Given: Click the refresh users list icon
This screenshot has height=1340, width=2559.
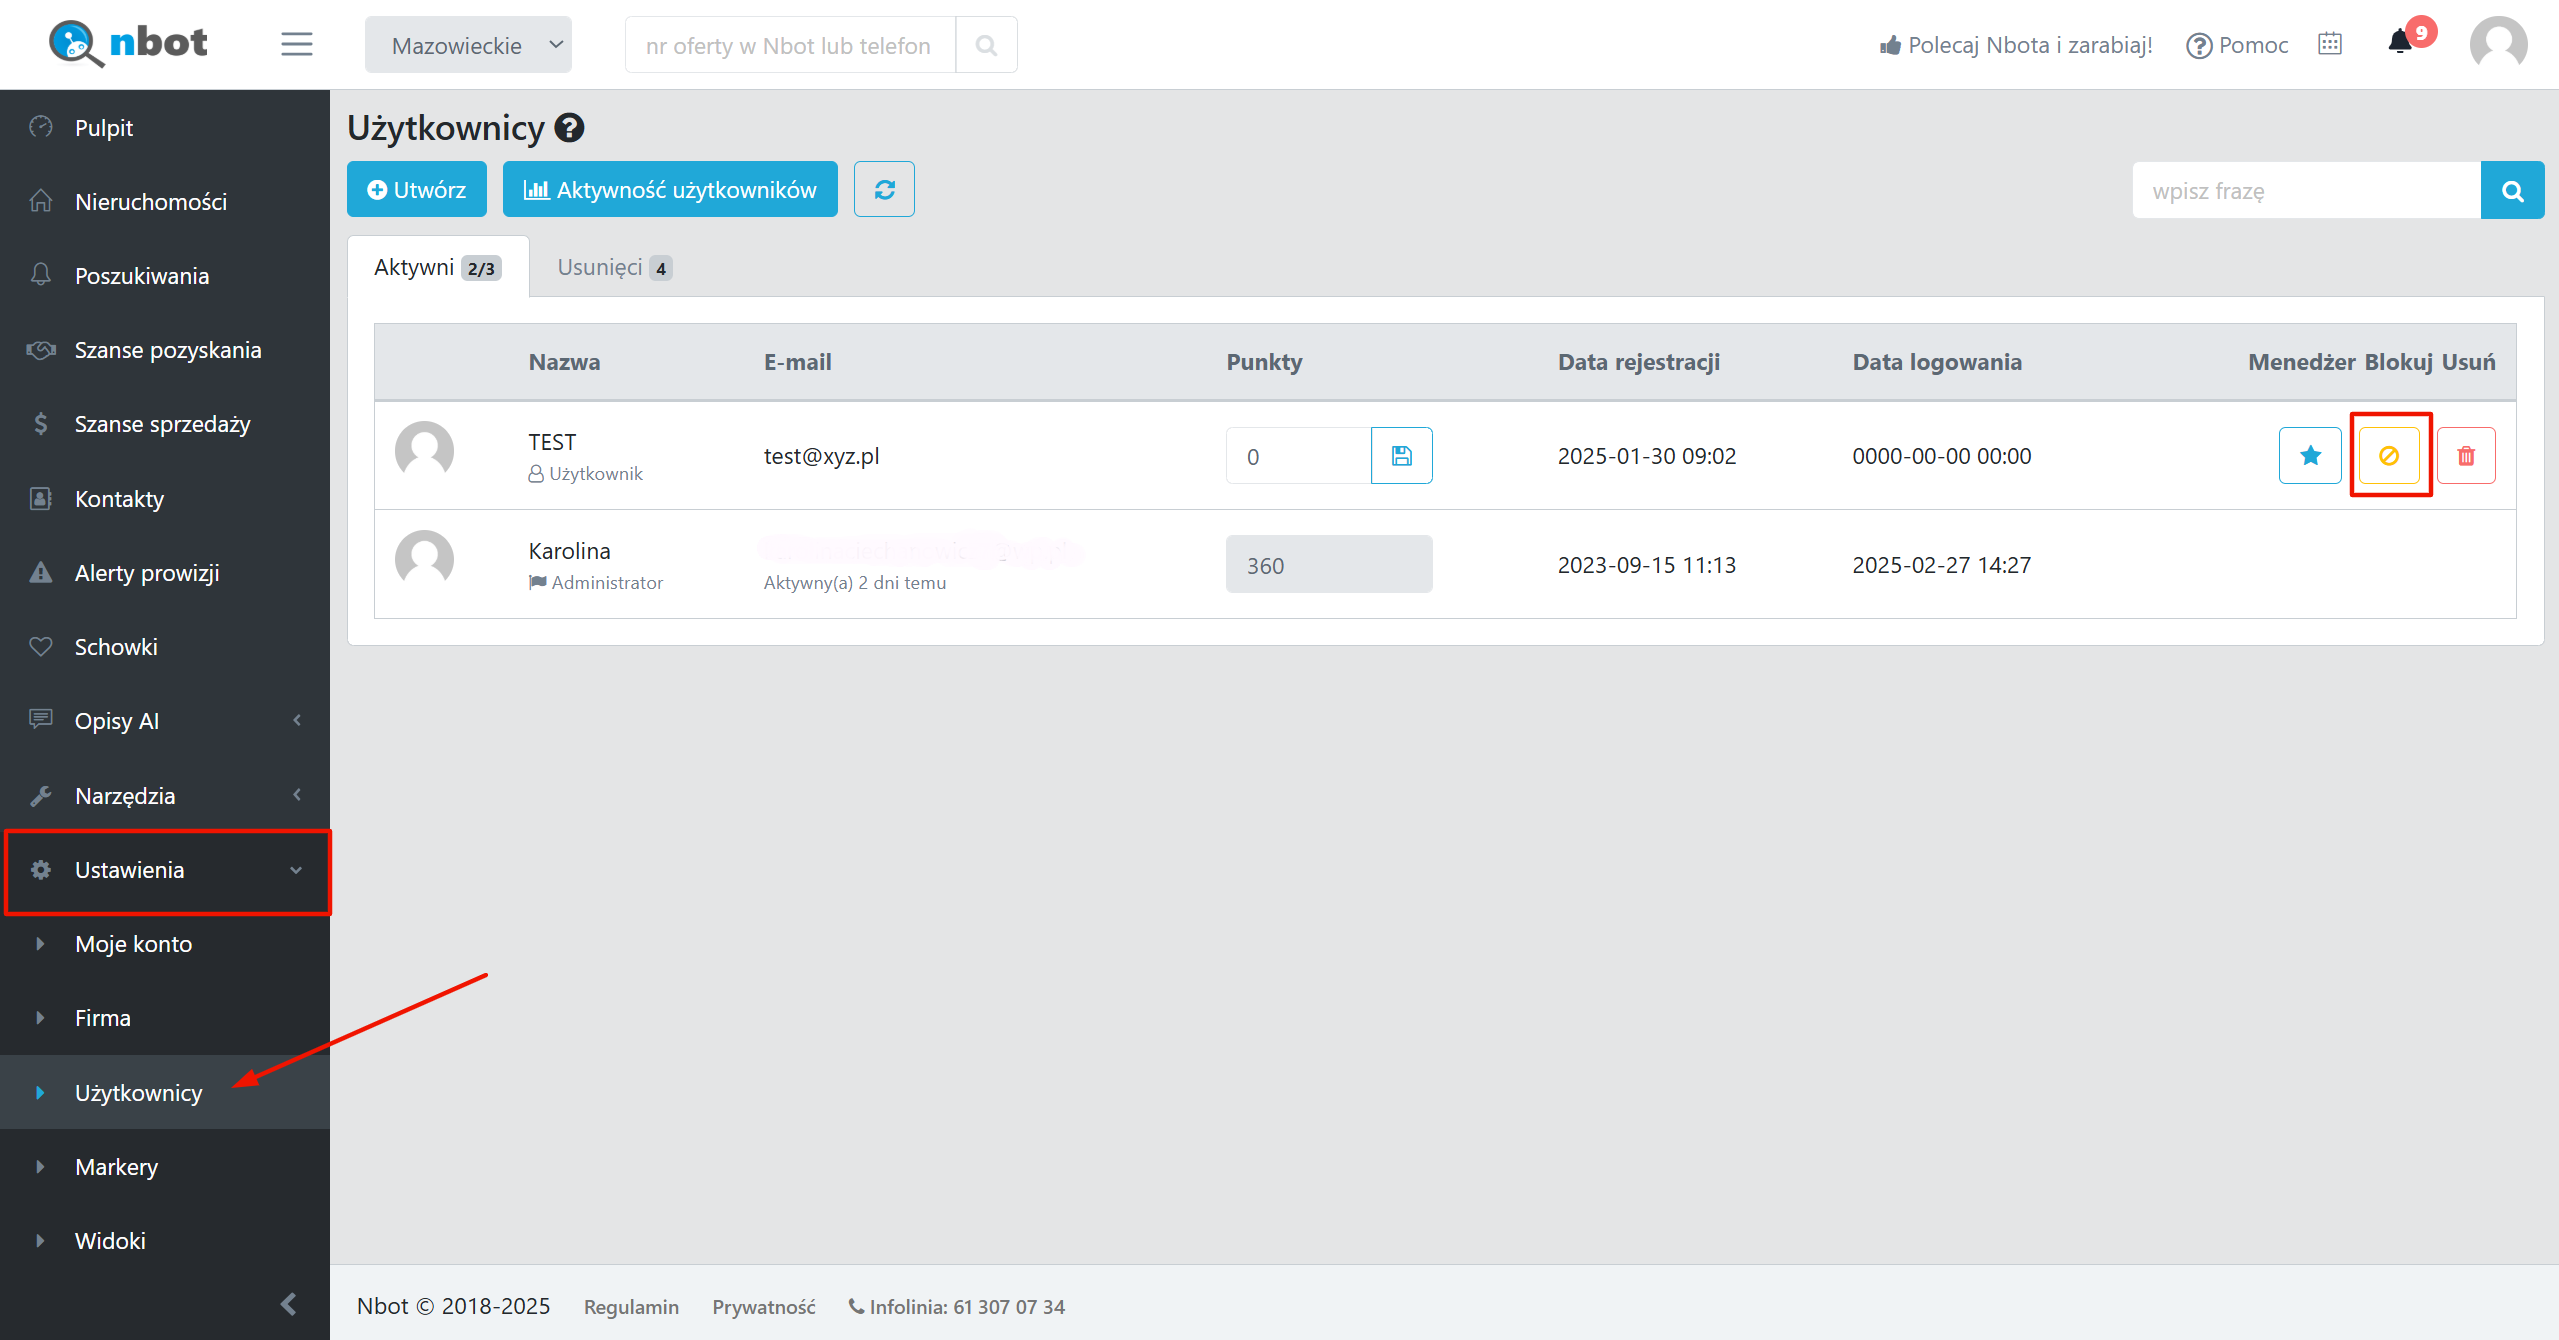Looking at the screenshot, I should point(884,190).
